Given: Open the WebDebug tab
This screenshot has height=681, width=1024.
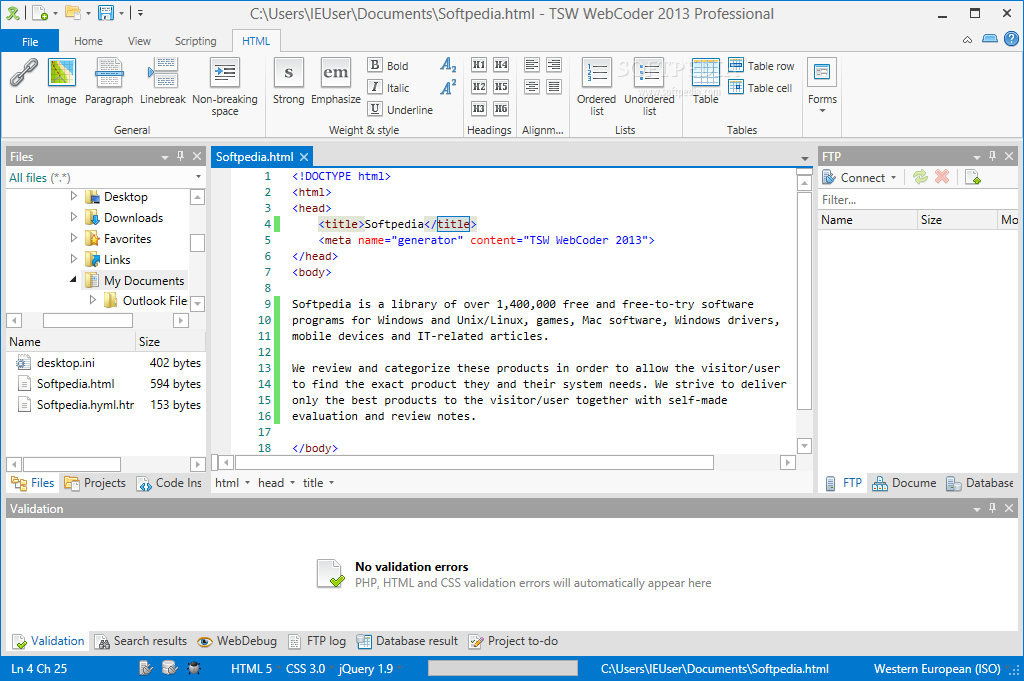Looking at the screenshot, I should [237, 641].
